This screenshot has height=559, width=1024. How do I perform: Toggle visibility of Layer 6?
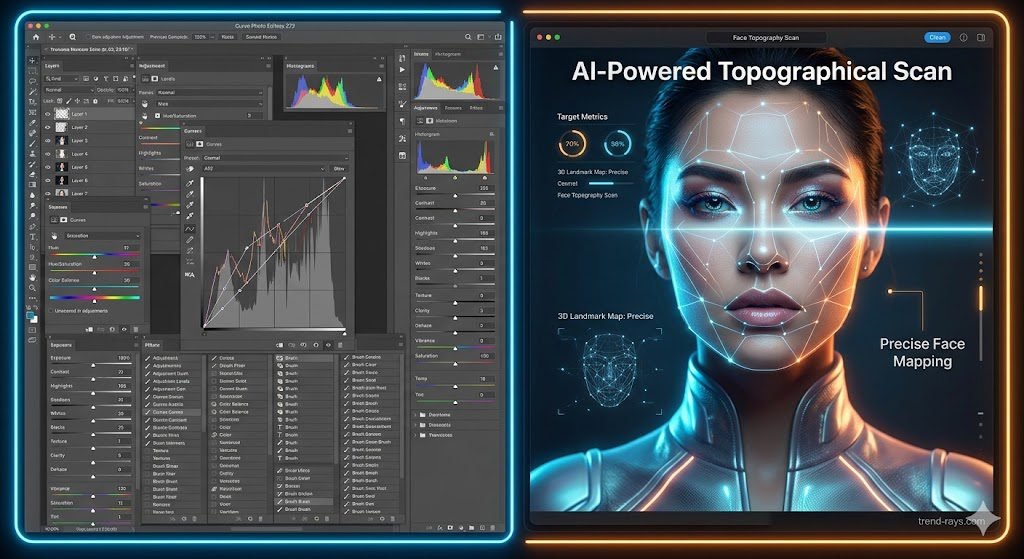point(47,180)
